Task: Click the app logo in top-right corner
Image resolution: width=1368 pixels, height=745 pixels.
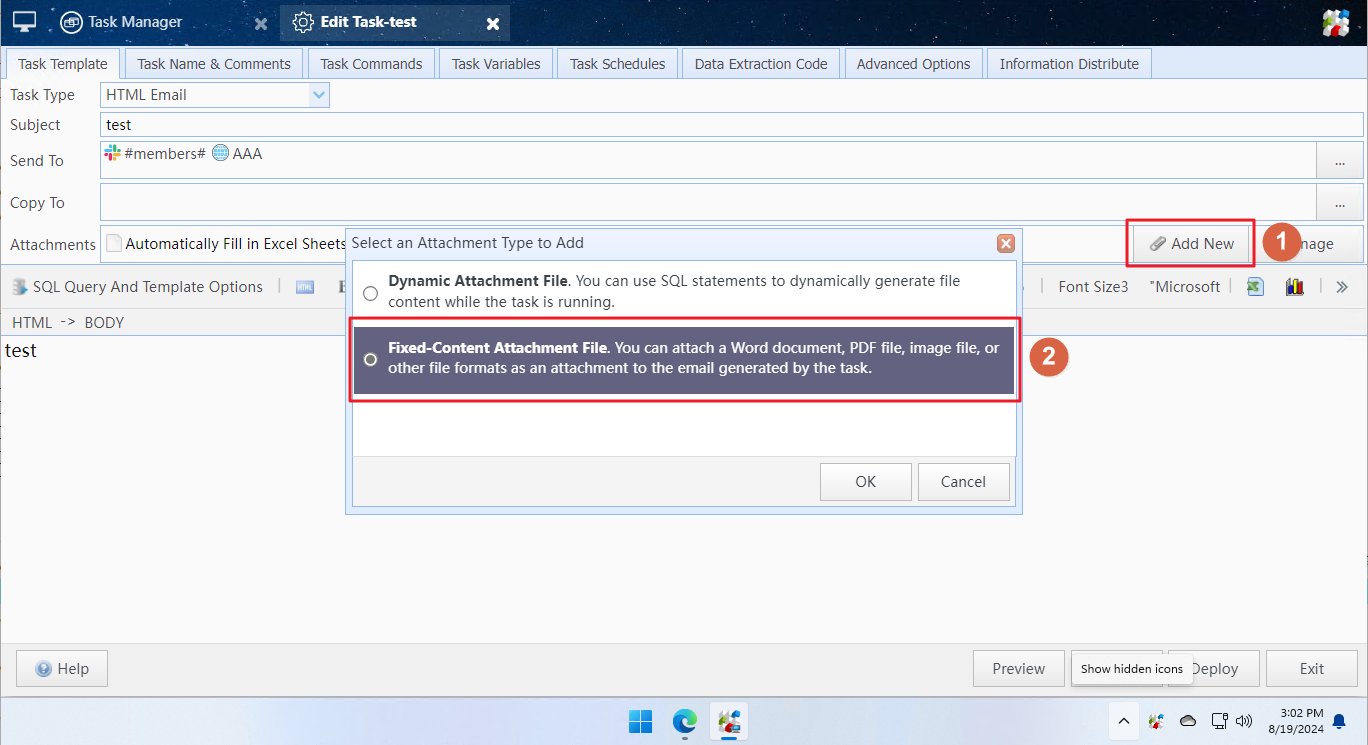Action: (x=1336, y=22)
